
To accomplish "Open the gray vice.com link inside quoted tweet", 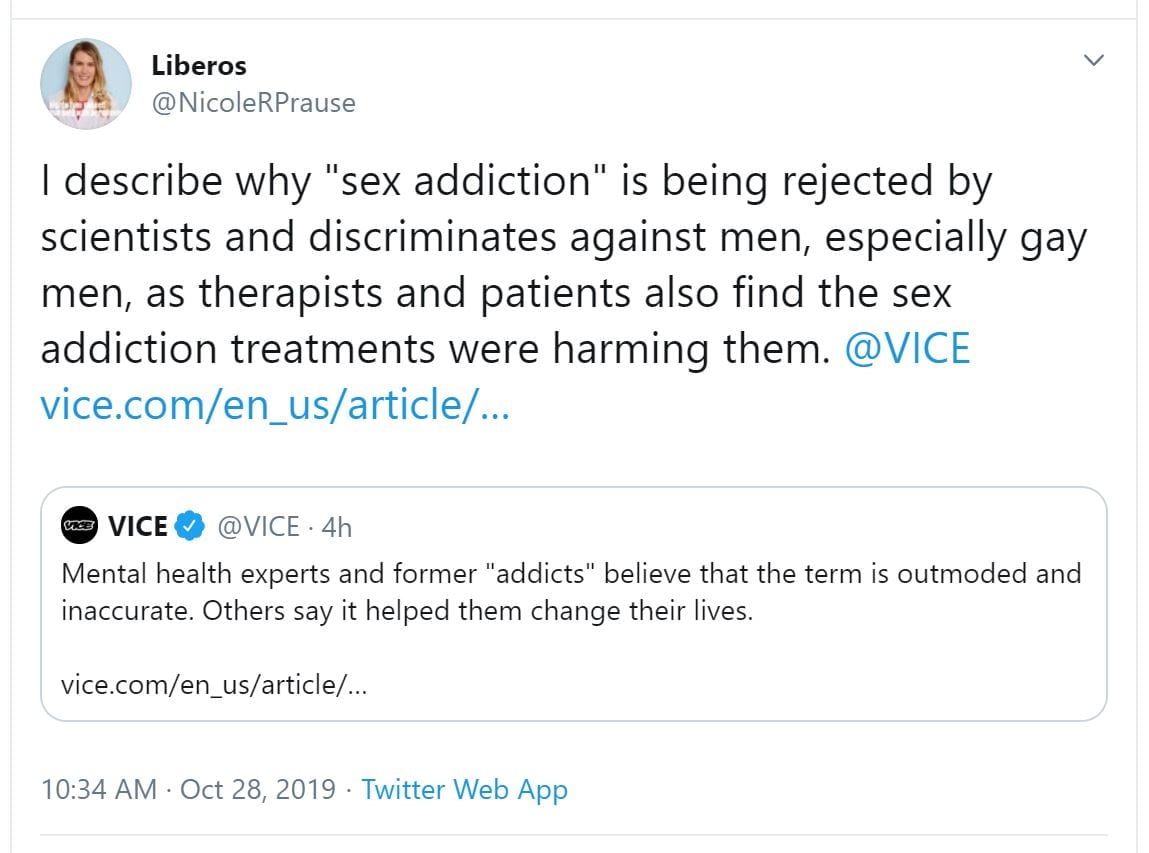I will [x=214, y=684].
